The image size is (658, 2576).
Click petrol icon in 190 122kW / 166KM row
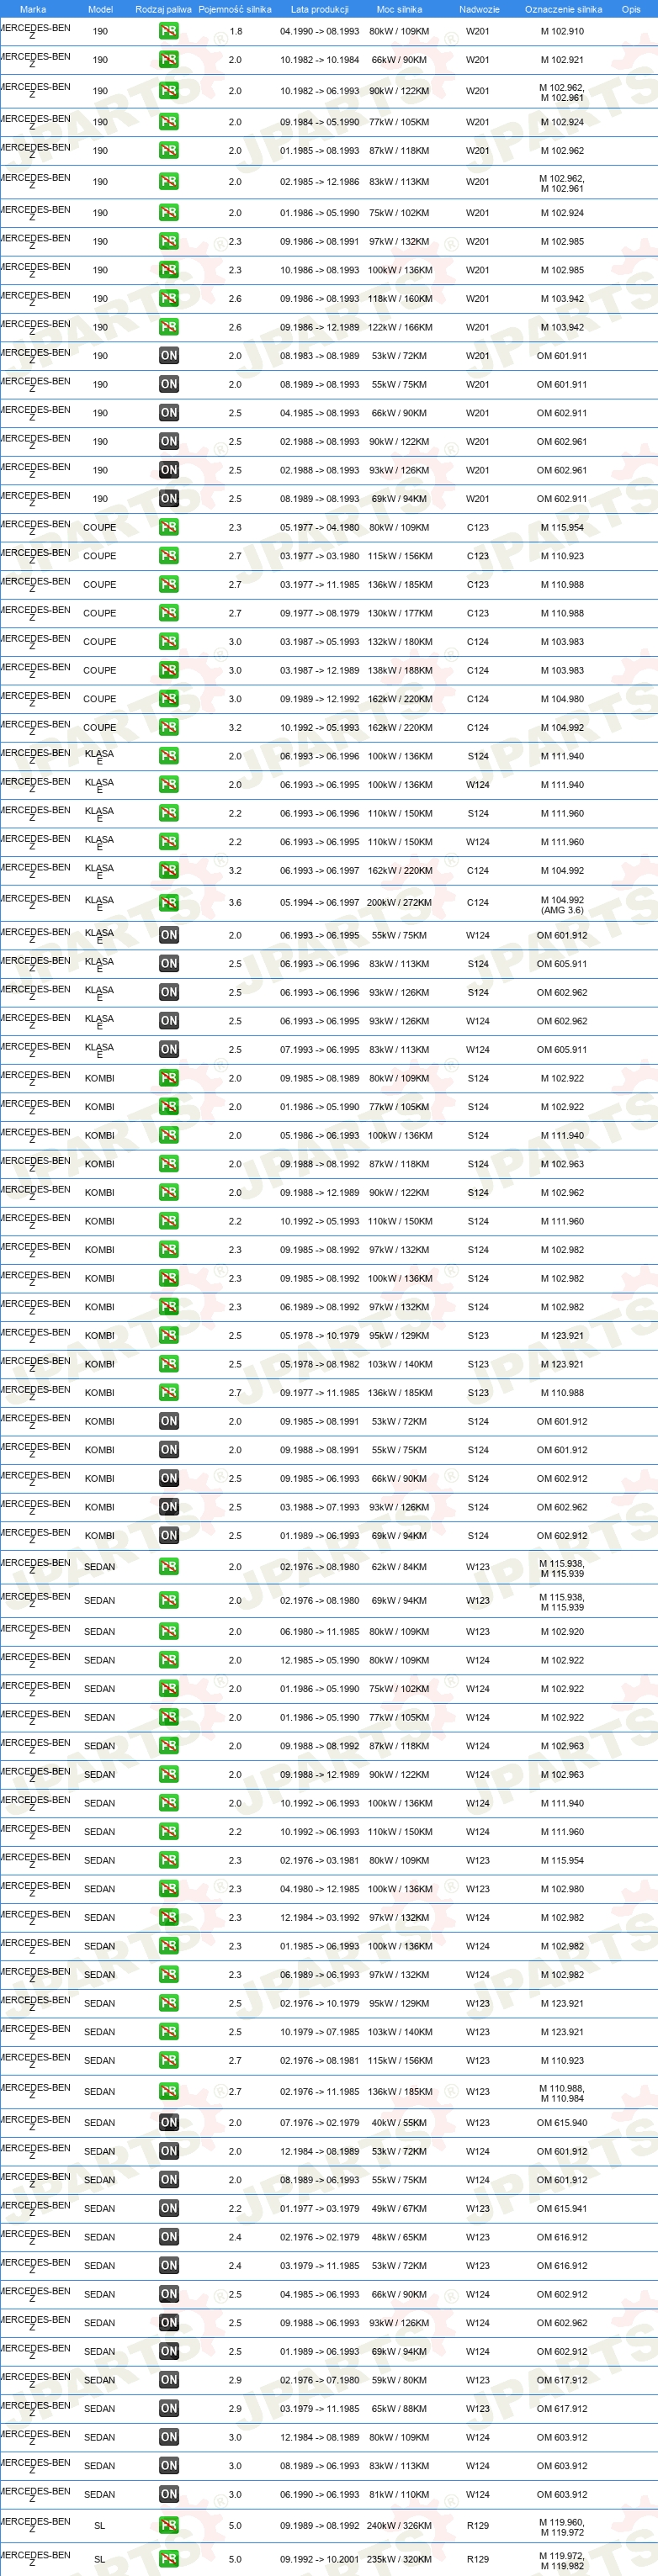(169, 327)
